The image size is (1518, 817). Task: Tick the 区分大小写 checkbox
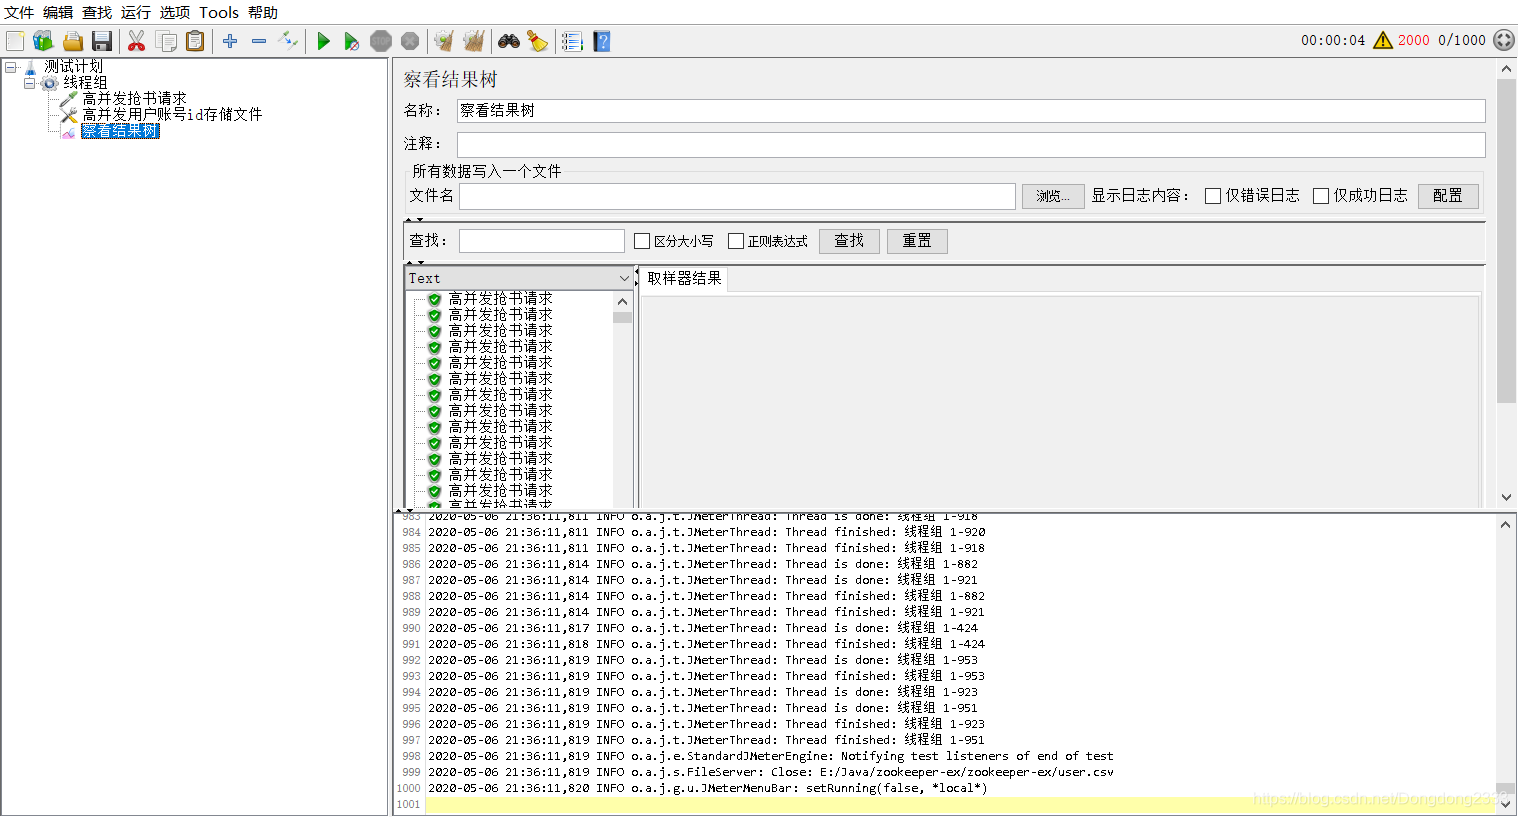[x=642, y=241]
